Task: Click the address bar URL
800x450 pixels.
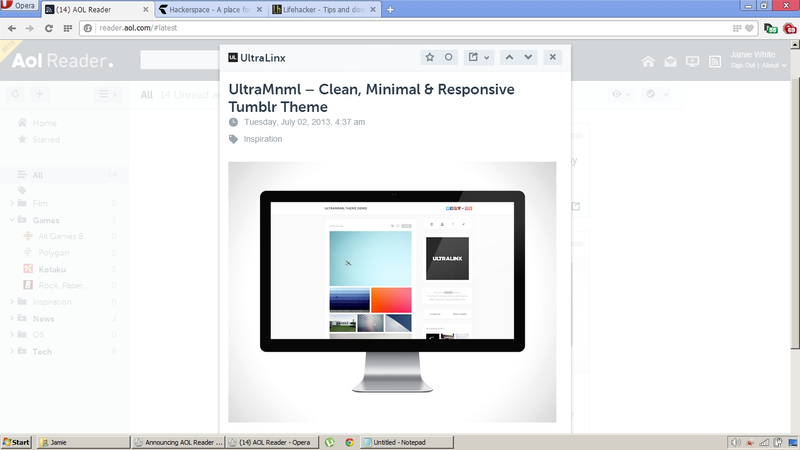Action: [x=138, y=28]
